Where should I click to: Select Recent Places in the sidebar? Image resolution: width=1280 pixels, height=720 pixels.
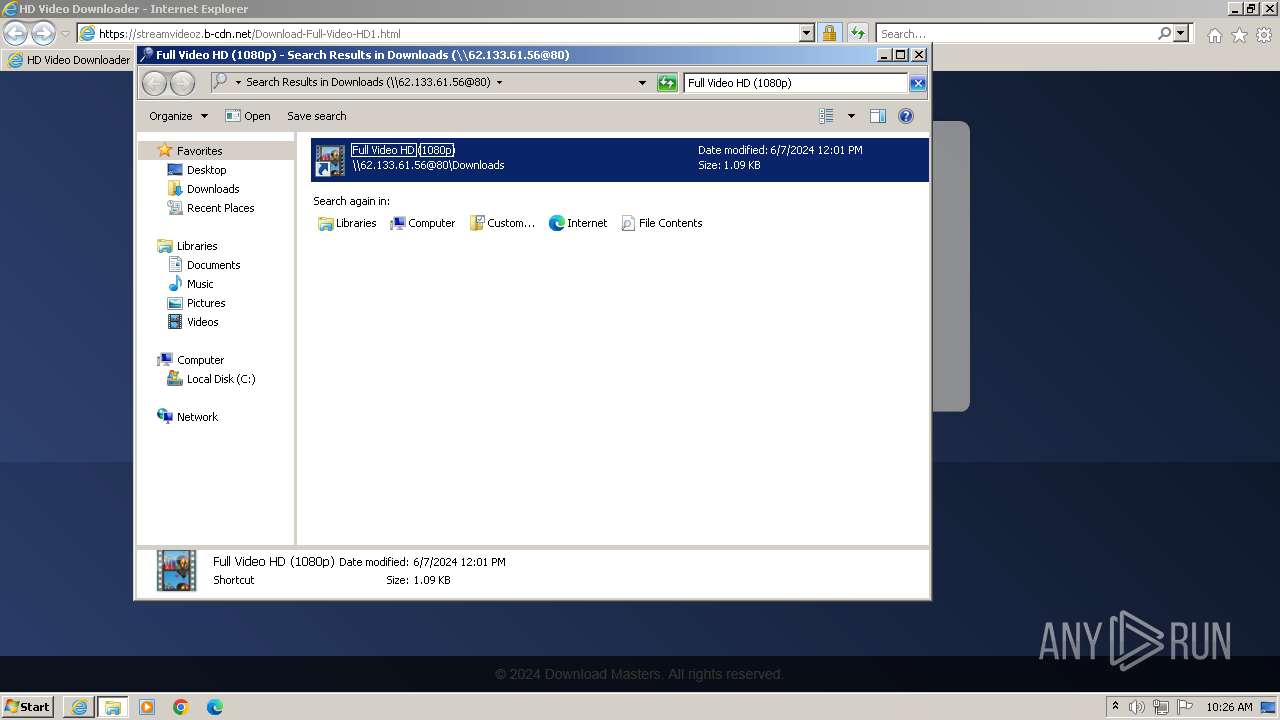220,208
